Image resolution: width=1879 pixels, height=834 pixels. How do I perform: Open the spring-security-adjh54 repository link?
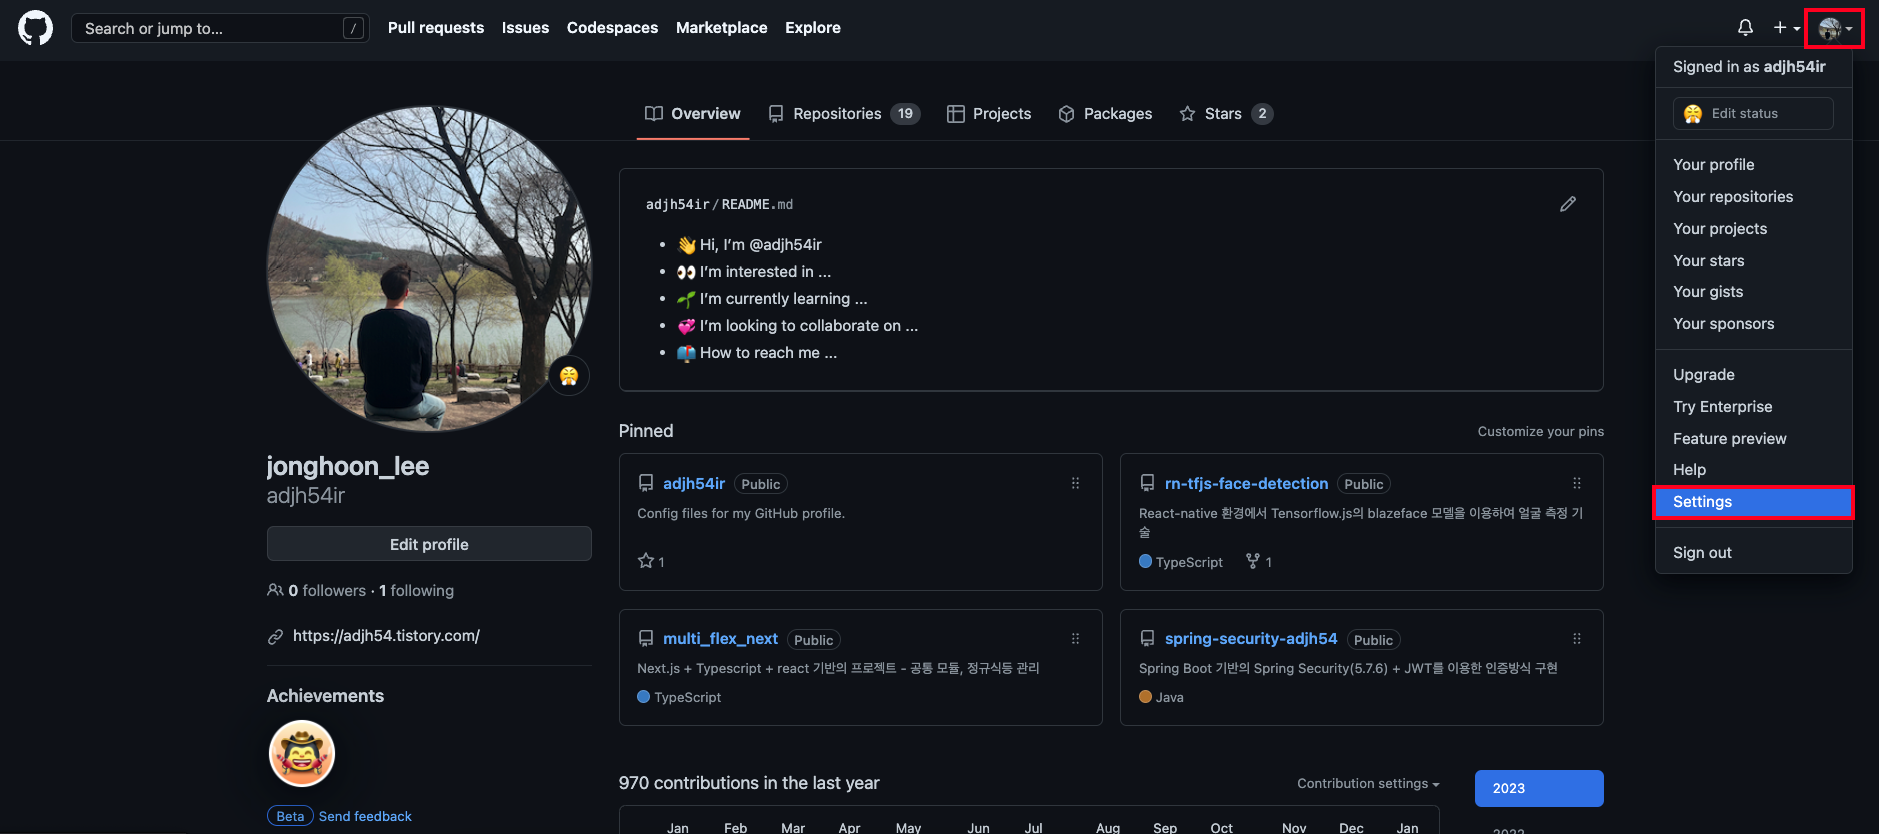pos(1251,638)
